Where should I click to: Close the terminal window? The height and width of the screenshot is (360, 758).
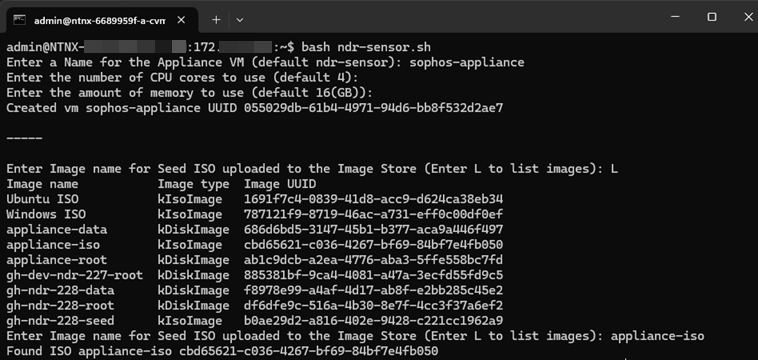747,17
